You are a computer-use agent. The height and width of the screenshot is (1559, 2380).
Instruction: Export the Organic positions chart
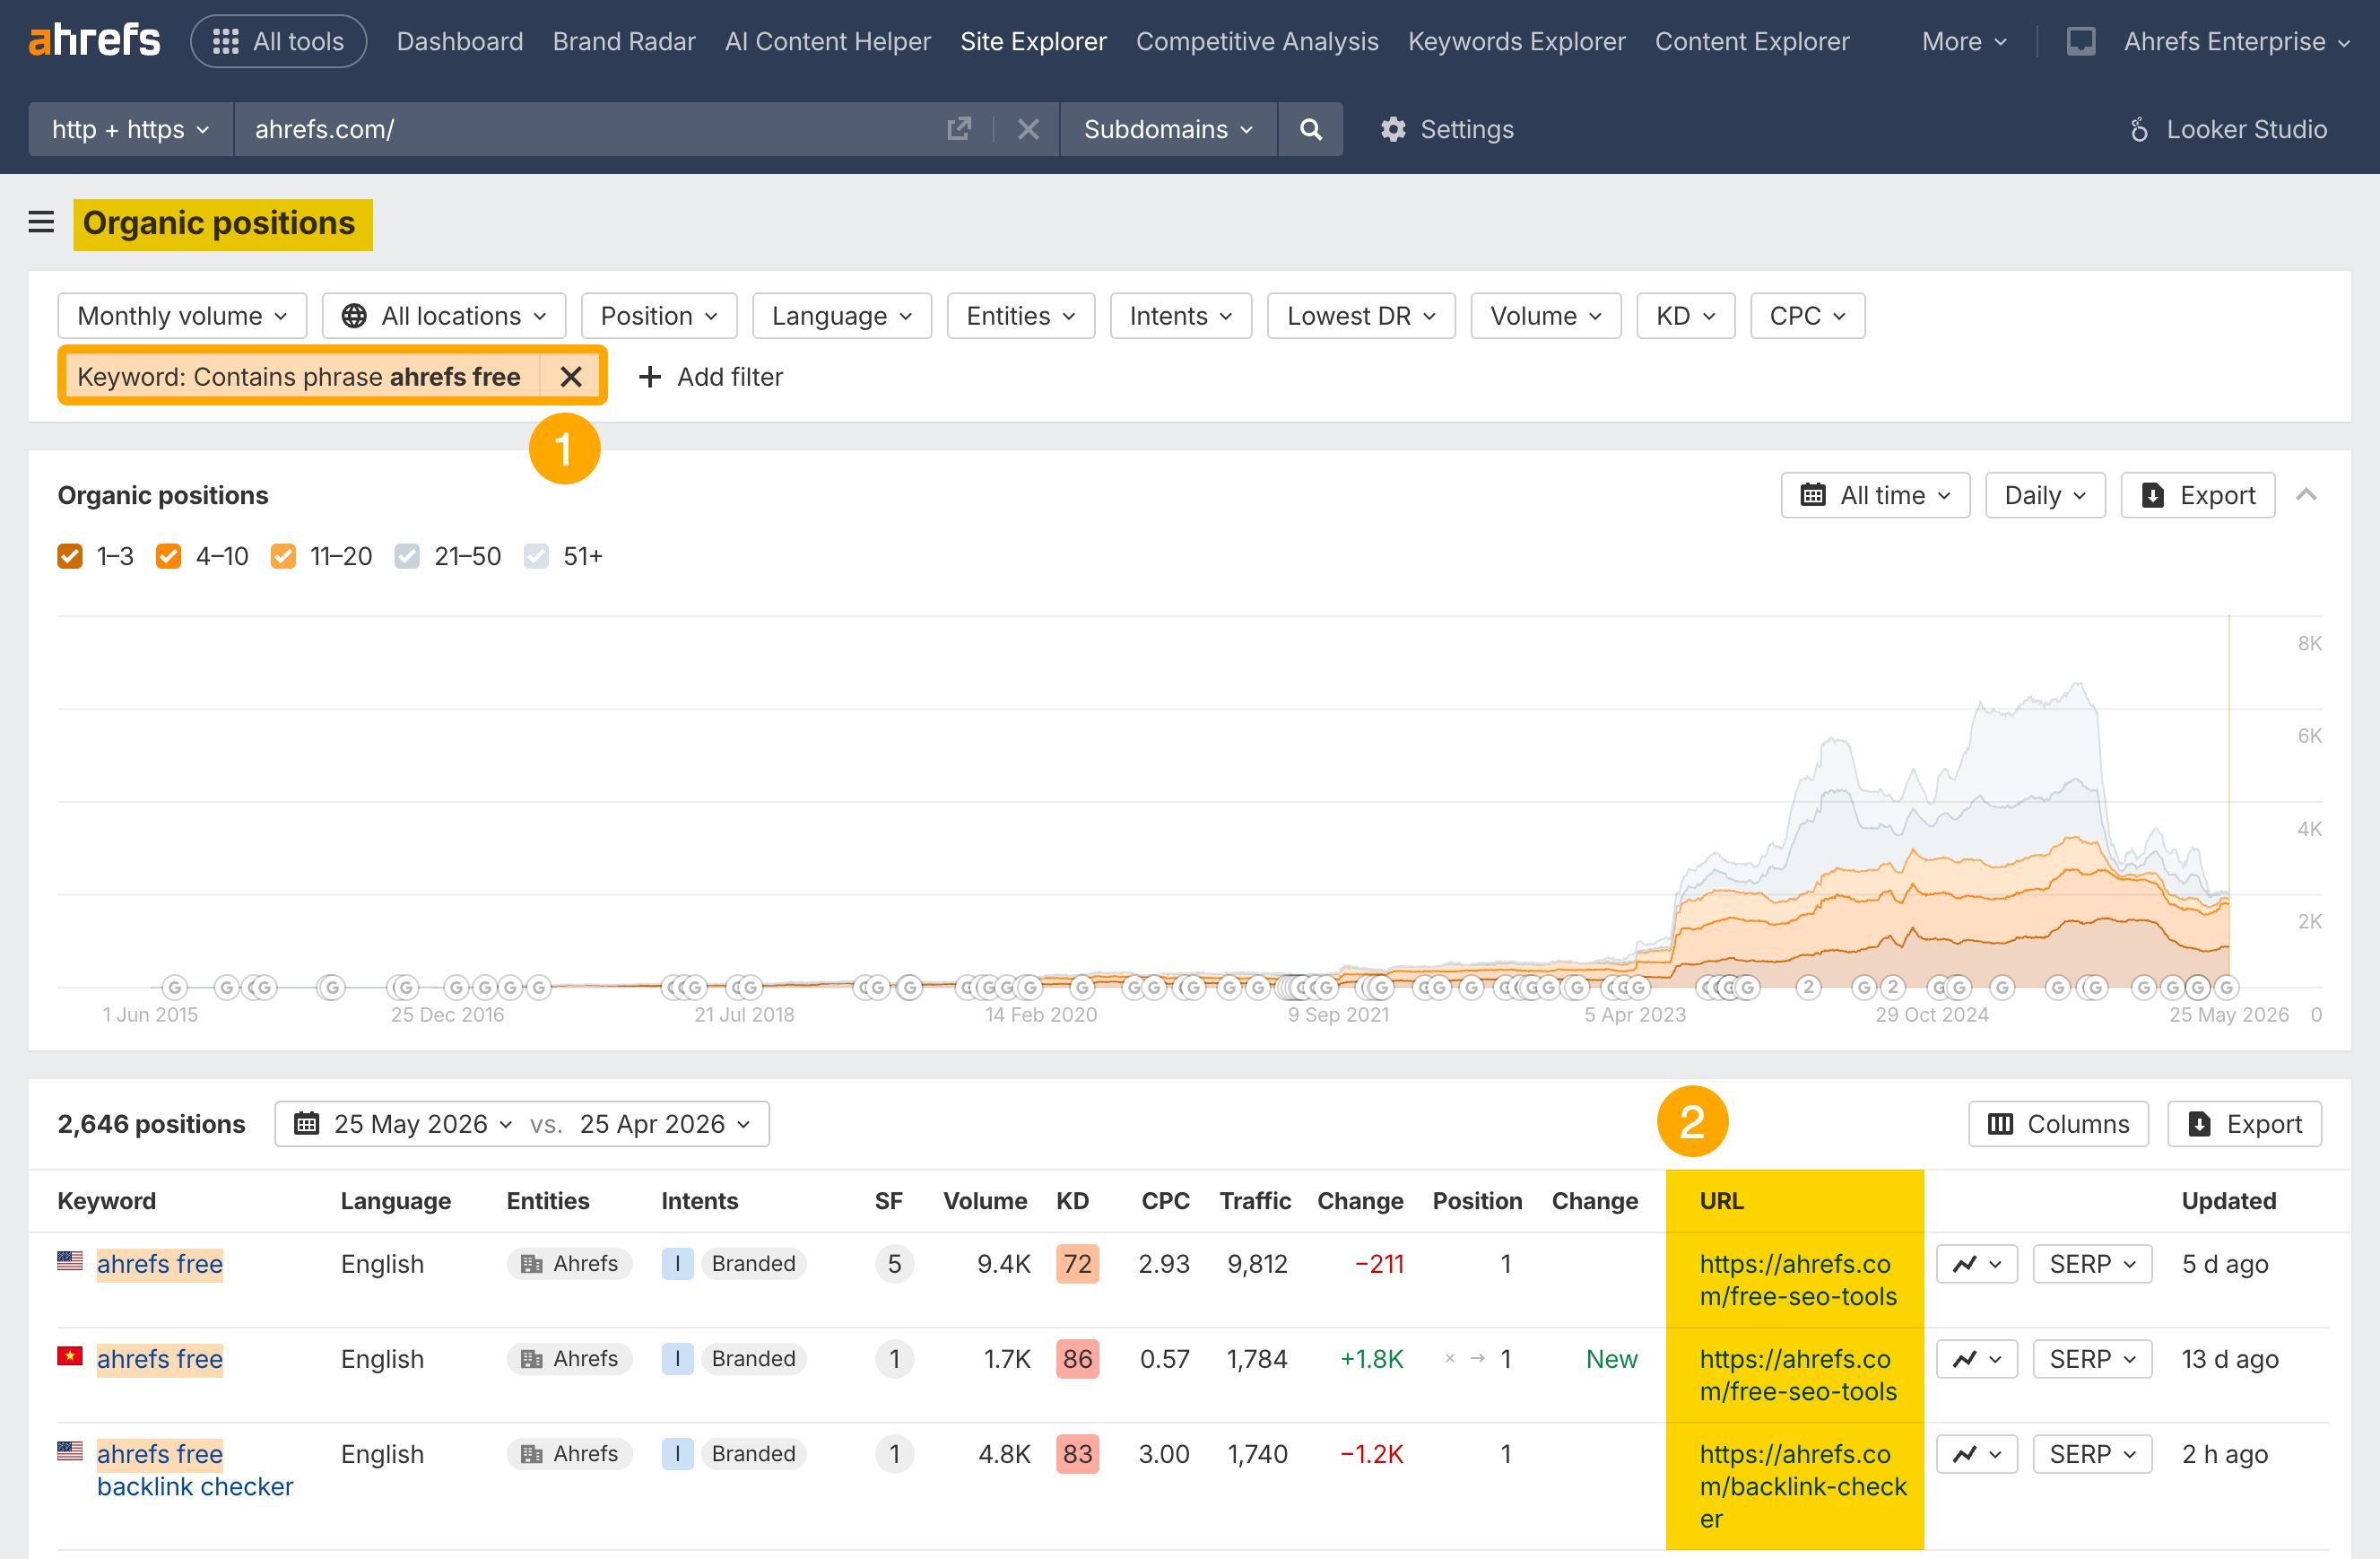point(2197,495)
